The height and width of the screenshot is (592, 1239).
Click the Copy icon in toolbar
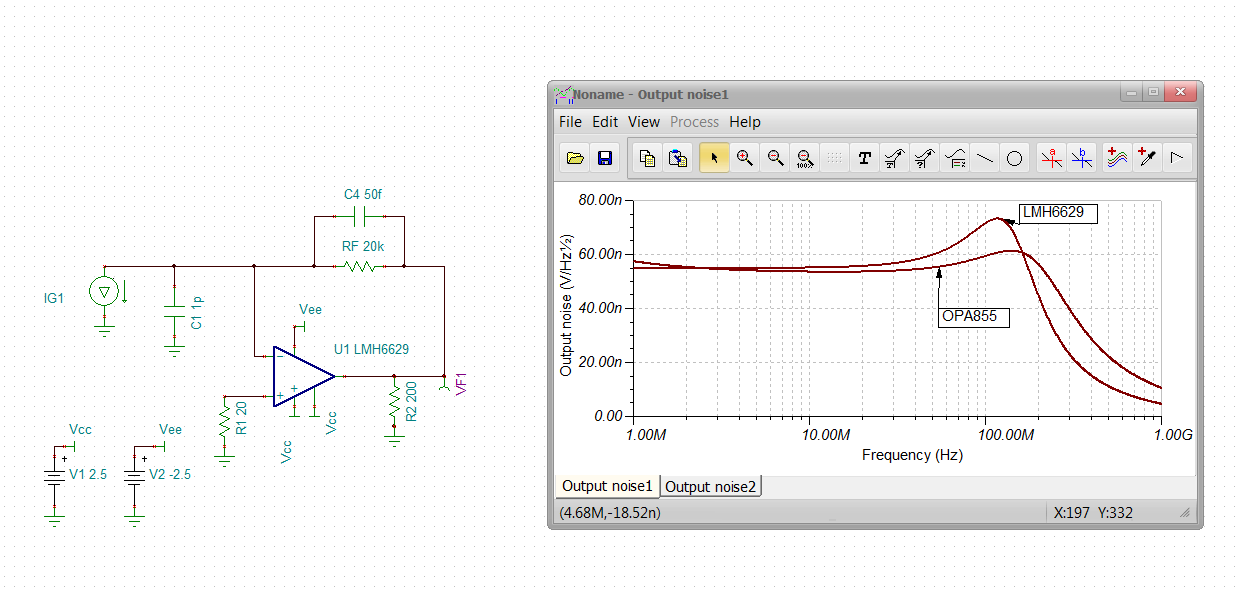[x=648, y=158]
